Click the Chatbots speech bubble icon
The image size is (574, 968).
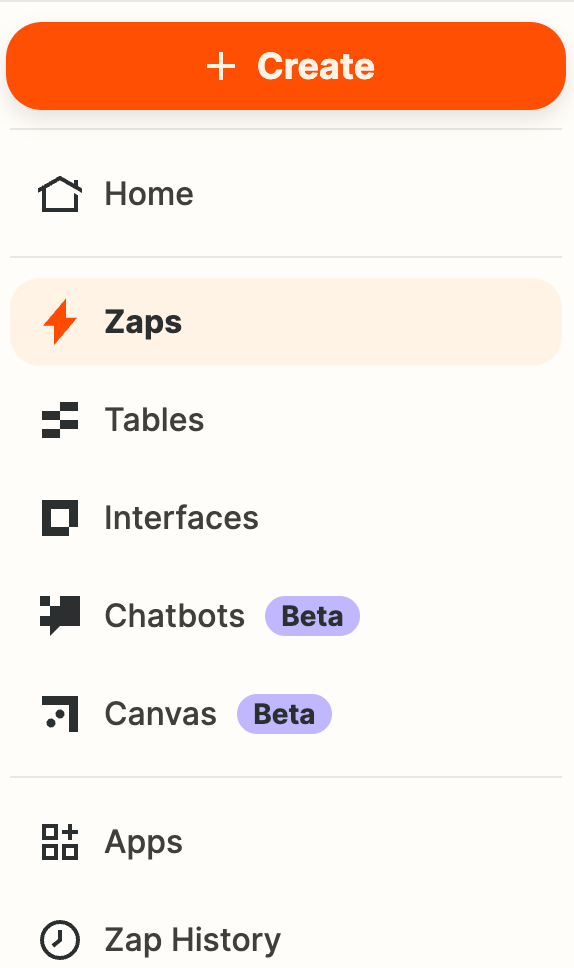coord(60,615)
